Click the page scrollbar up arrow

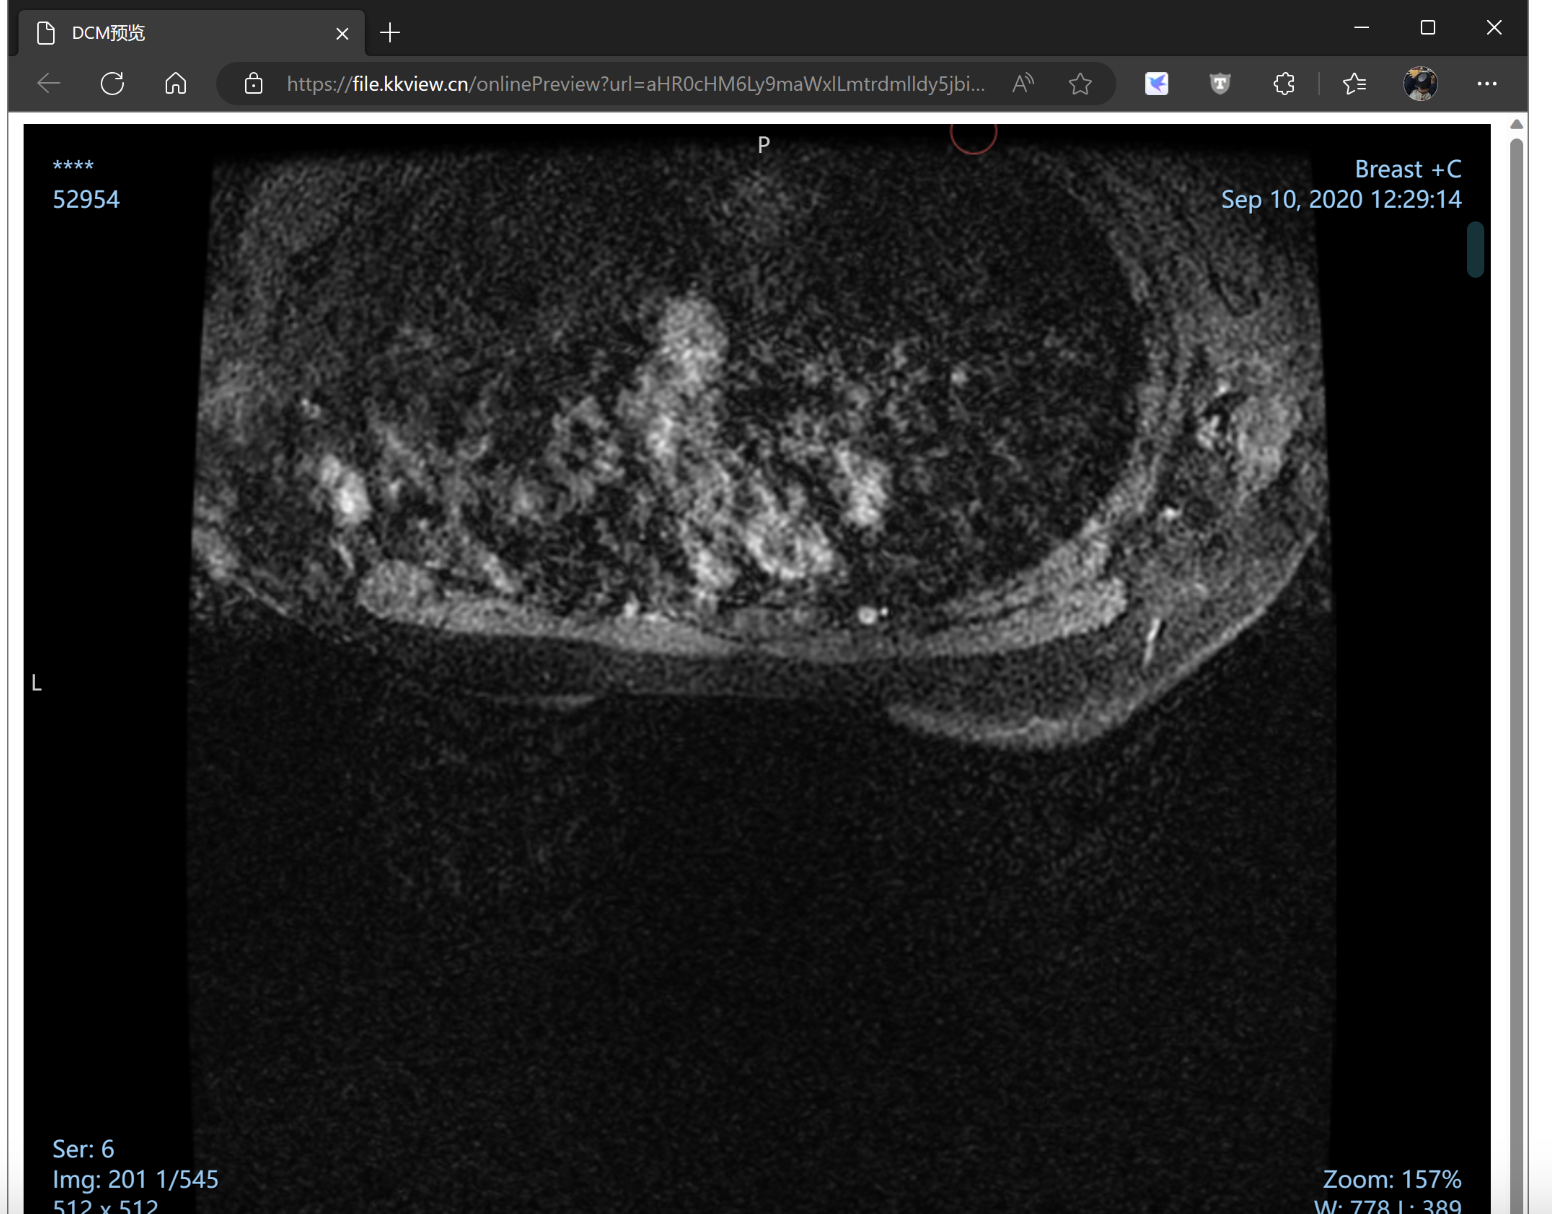[1516, 124]
